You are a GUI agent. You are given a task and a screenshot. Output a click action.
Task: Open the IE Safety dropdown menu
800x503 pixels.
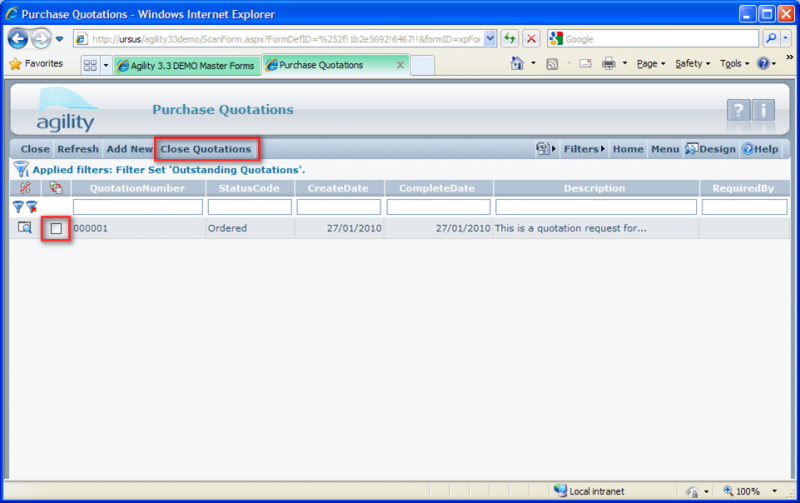click(x=692, y=64)
